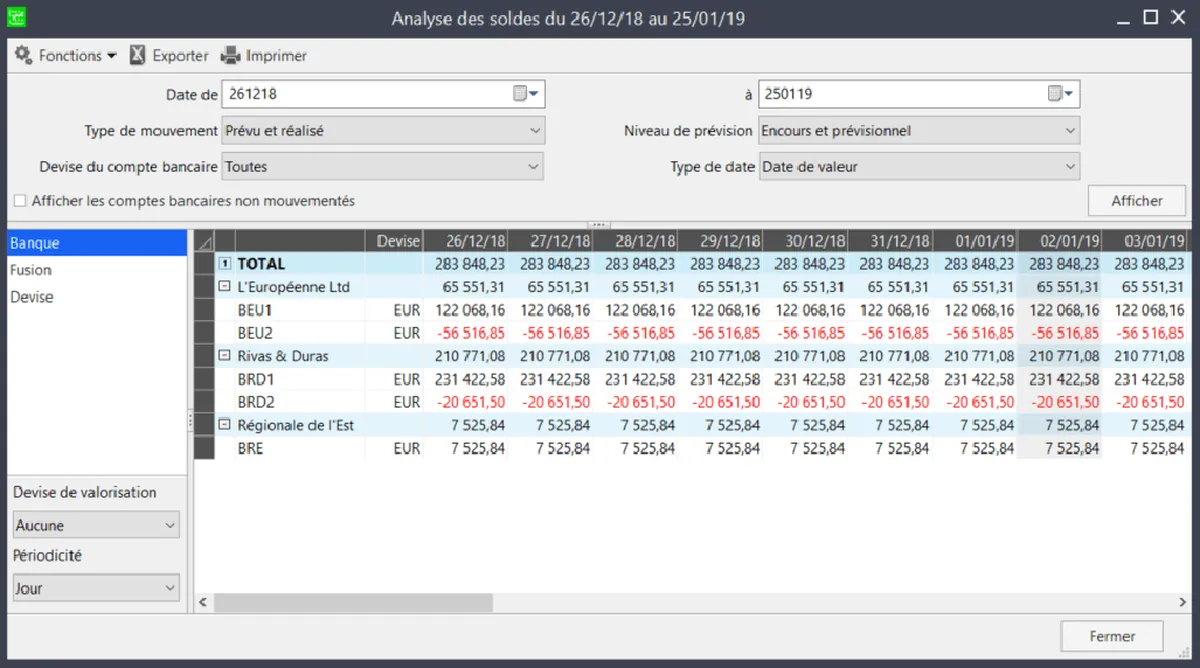This screenshot has height=668, width=1200.
Task: Select the Devise view in sidebar
Action: (32, 297)
